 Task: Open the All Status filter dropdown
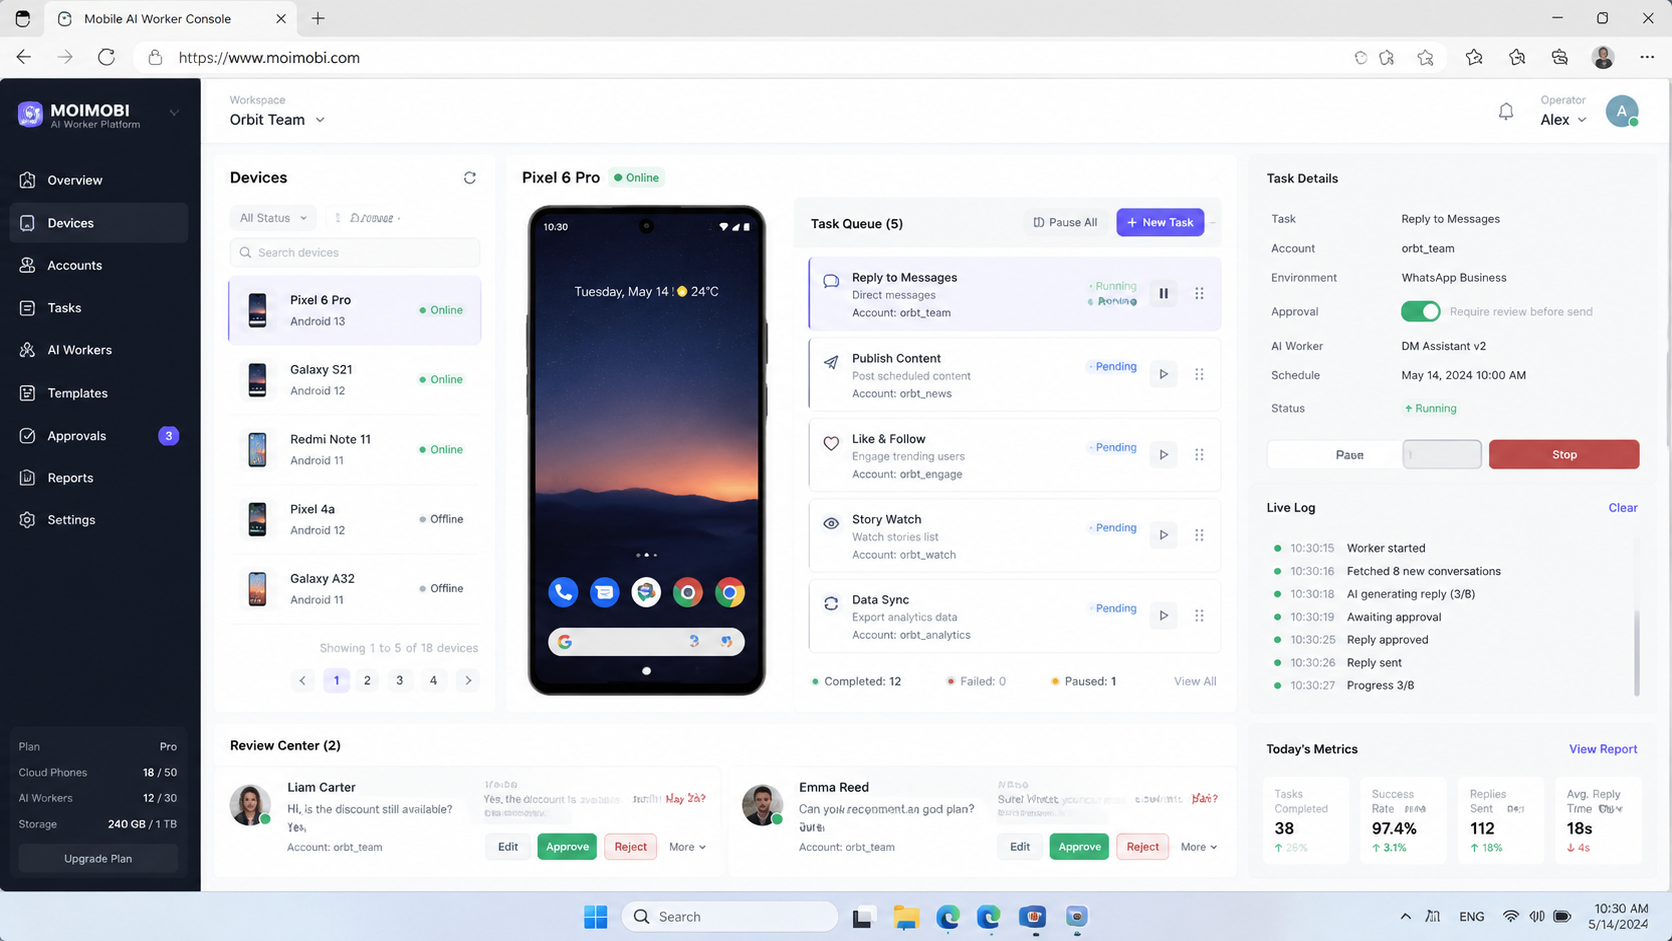(x=273, y=218)
